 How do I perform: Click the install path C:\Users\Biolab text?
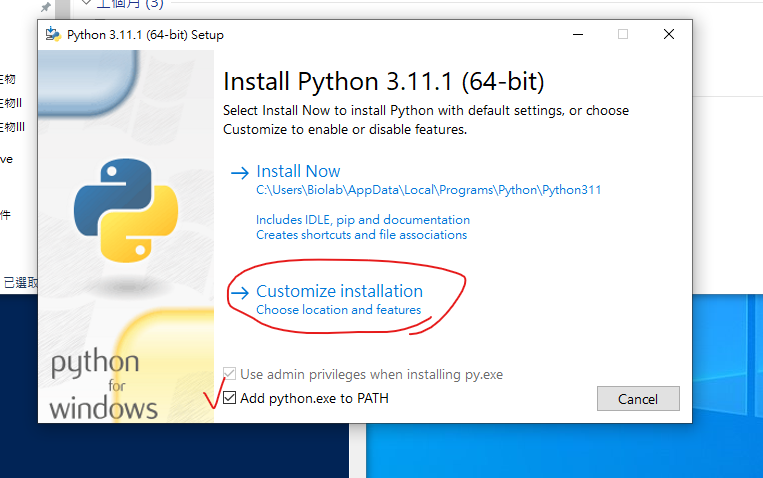coord(429,190)
